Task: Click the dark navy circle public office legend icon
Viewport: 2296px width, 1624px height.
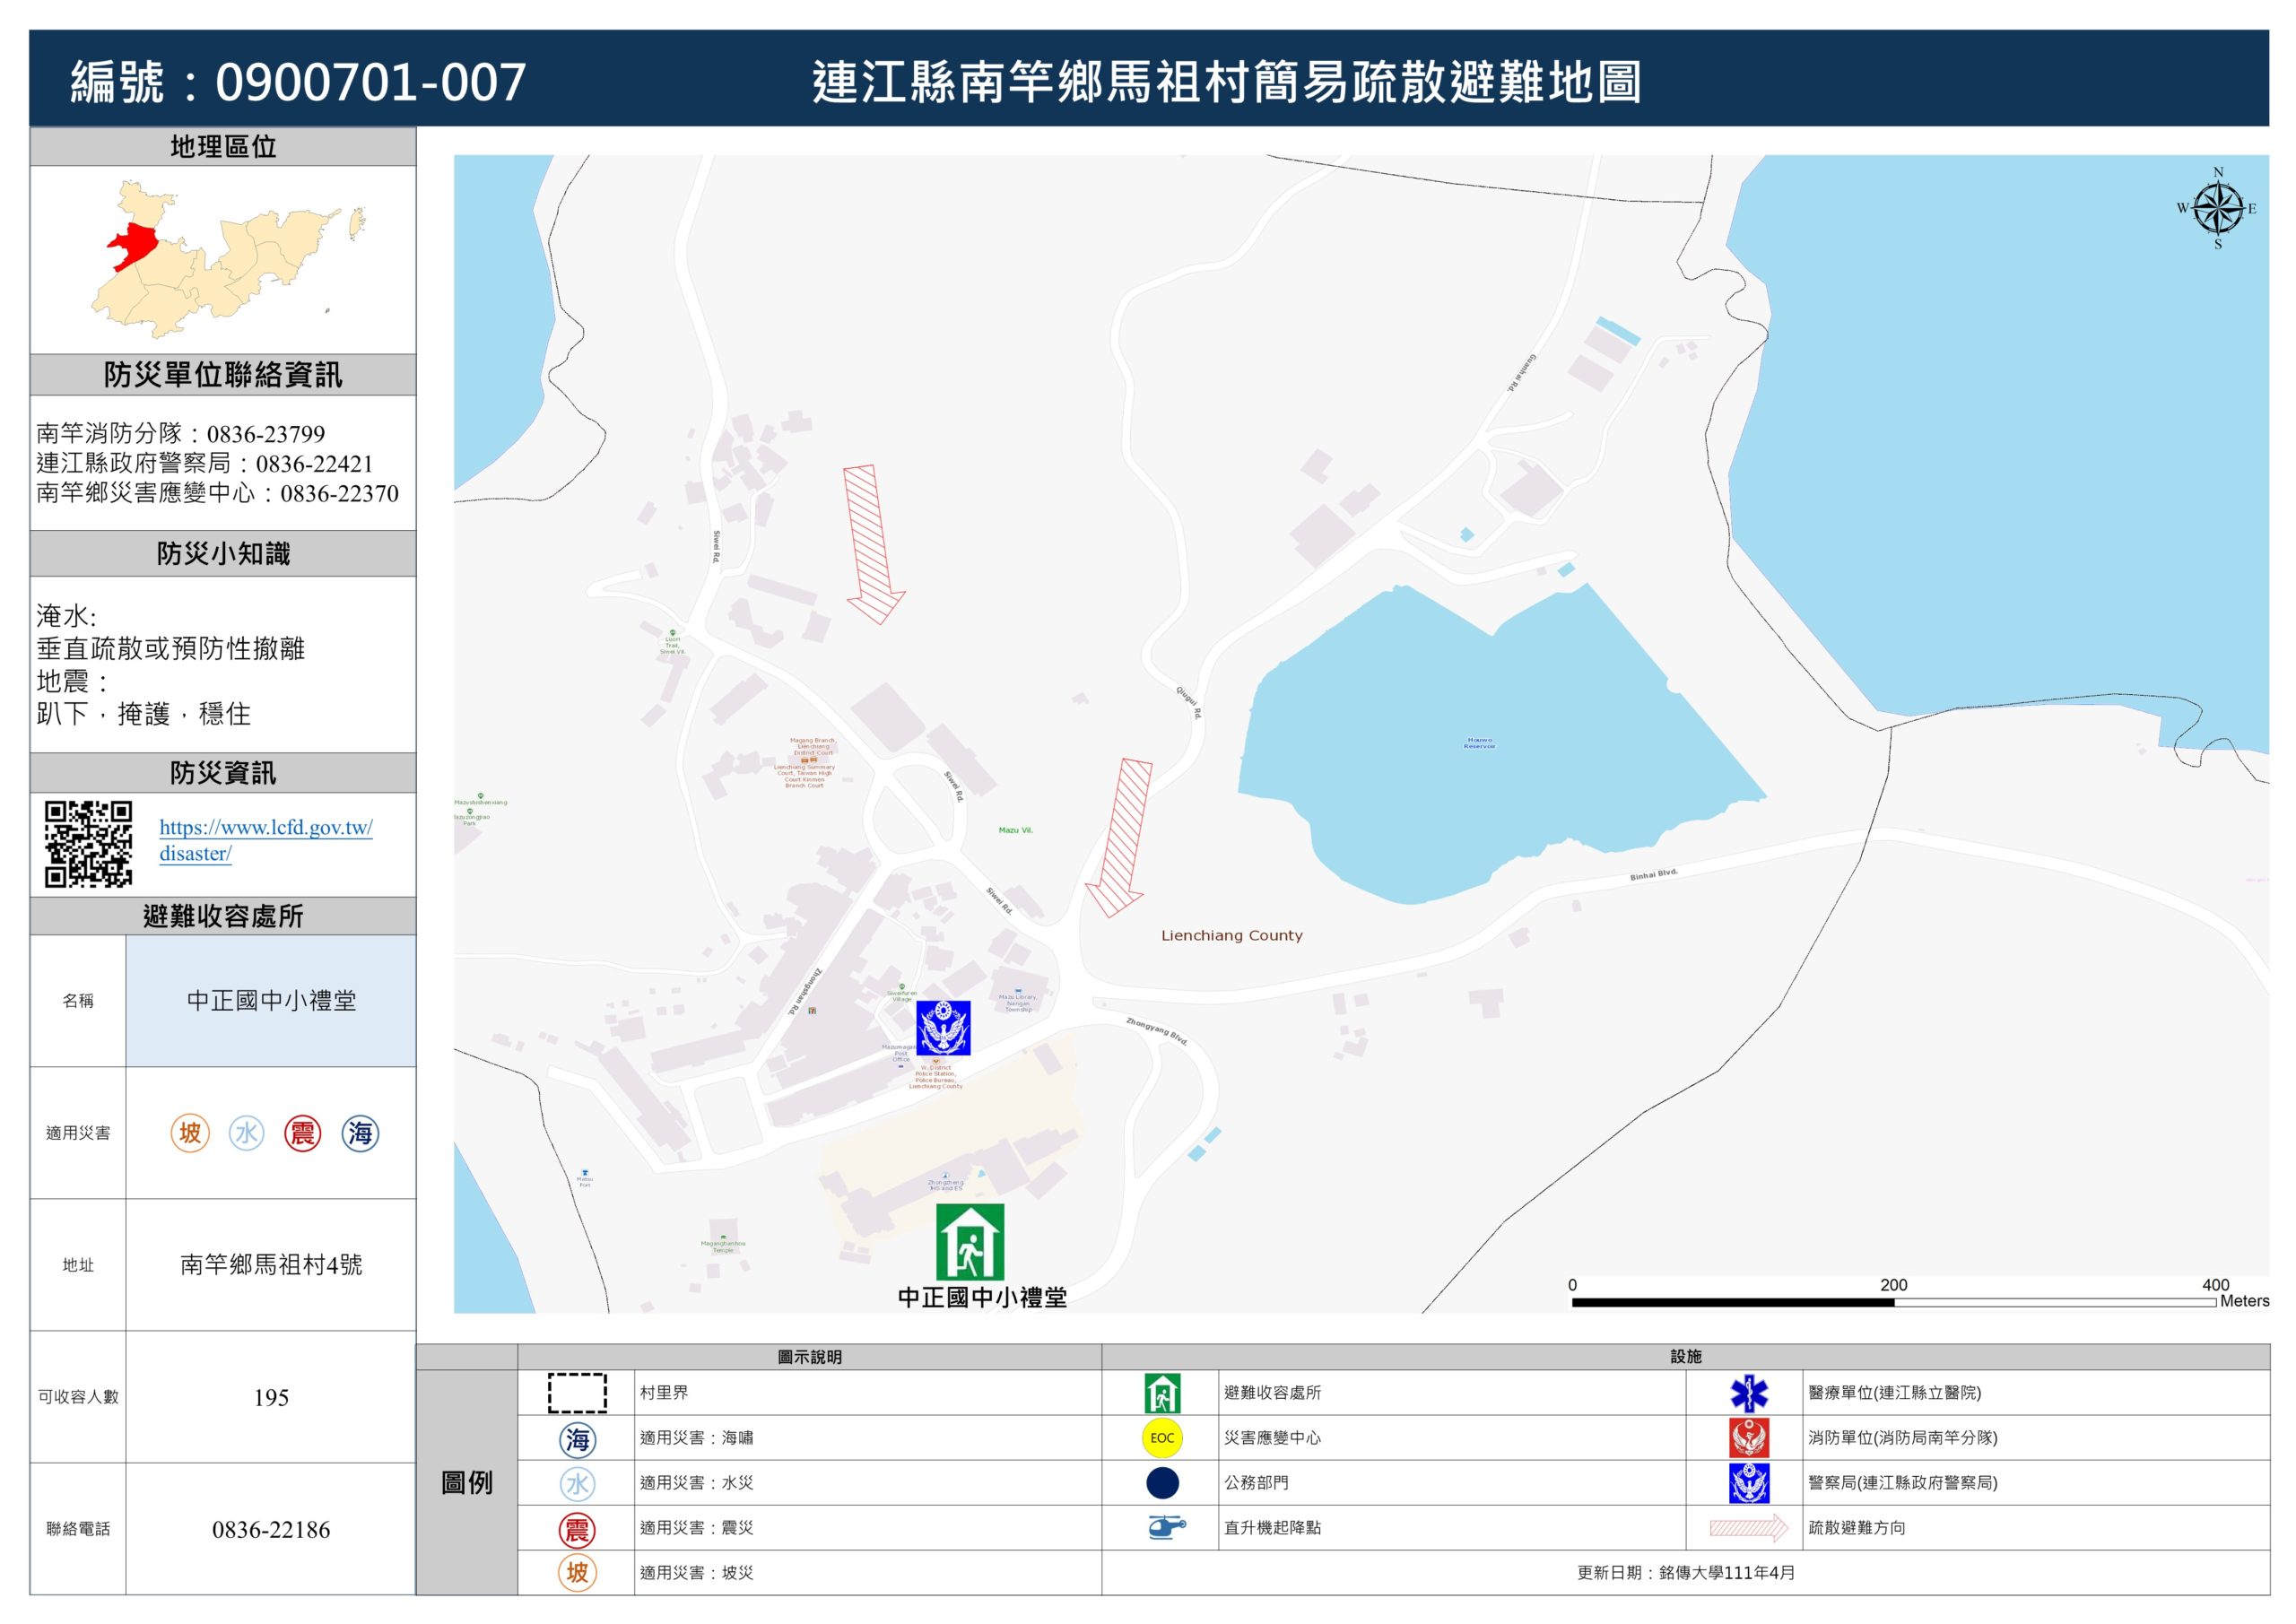Action: pos(1162,1483)
